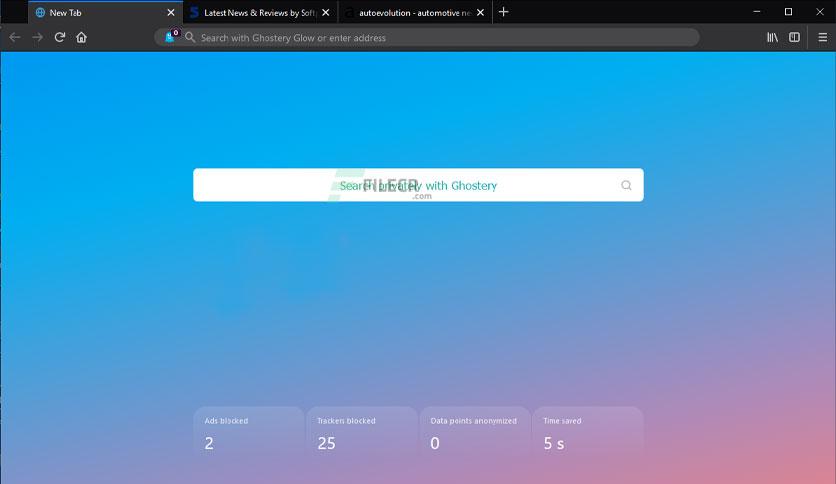Screen dimensions: 836x484
Task: Click the Search privately with Ghostery field
Action: pyautogui.click(x=418, y=185)
